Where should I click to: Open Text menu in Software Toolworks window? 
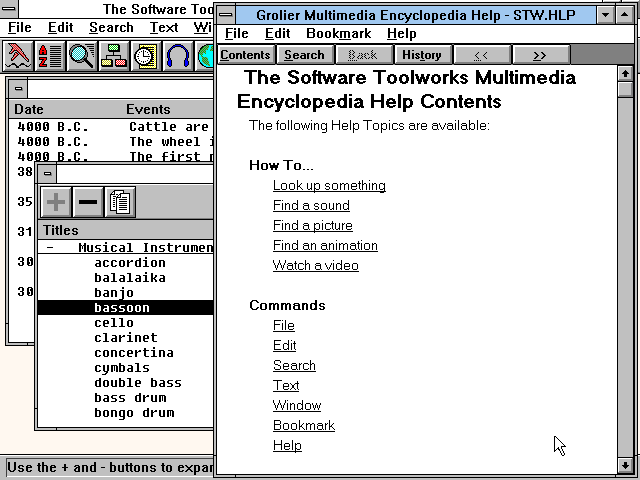pos(164,27)
